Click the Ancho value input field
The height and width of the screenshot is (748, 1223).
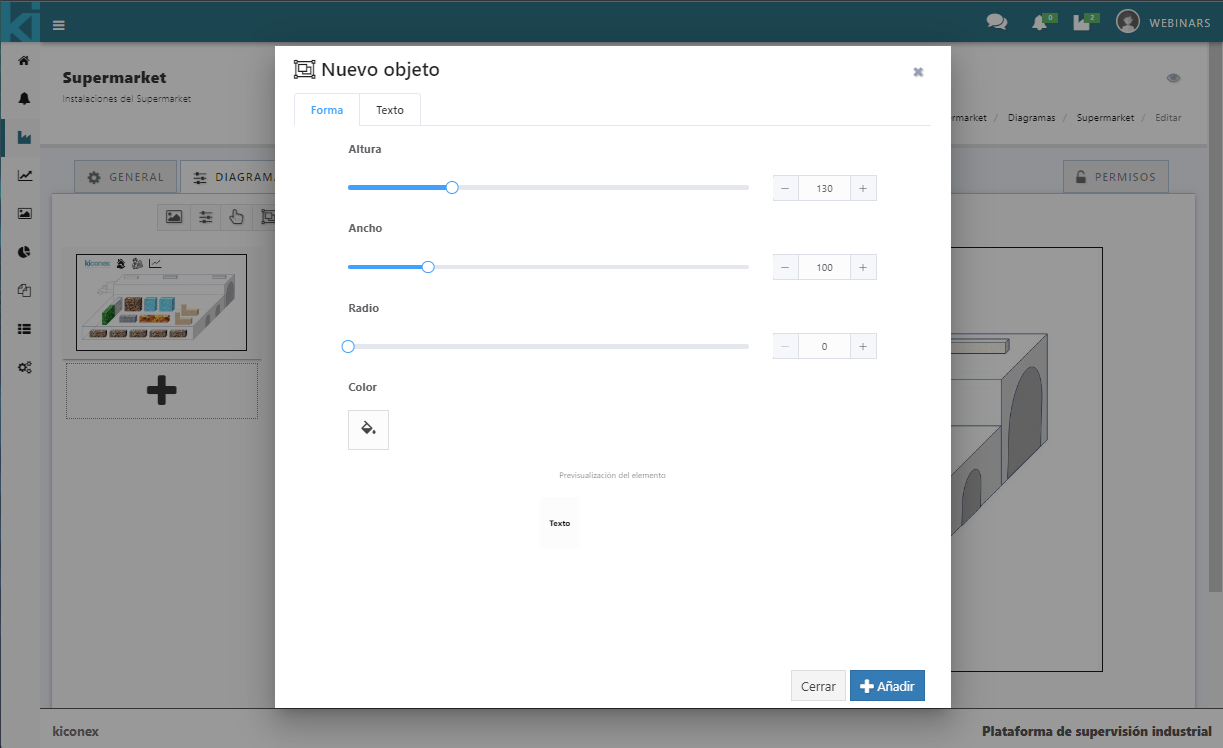824,267
